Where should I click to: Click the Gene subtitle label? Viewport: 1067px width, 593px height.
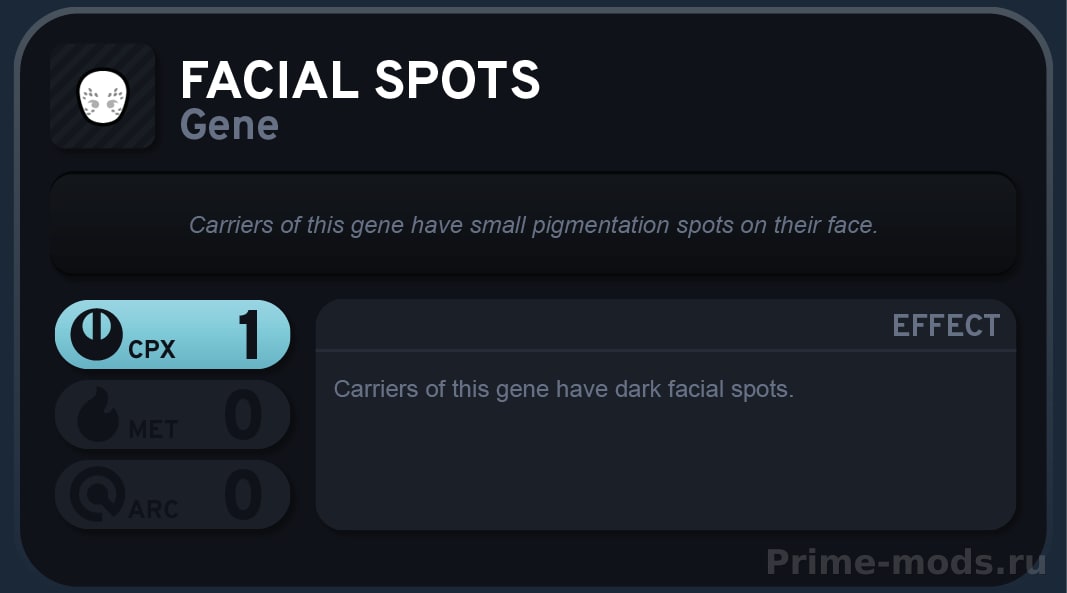click(x=229, y=125)
